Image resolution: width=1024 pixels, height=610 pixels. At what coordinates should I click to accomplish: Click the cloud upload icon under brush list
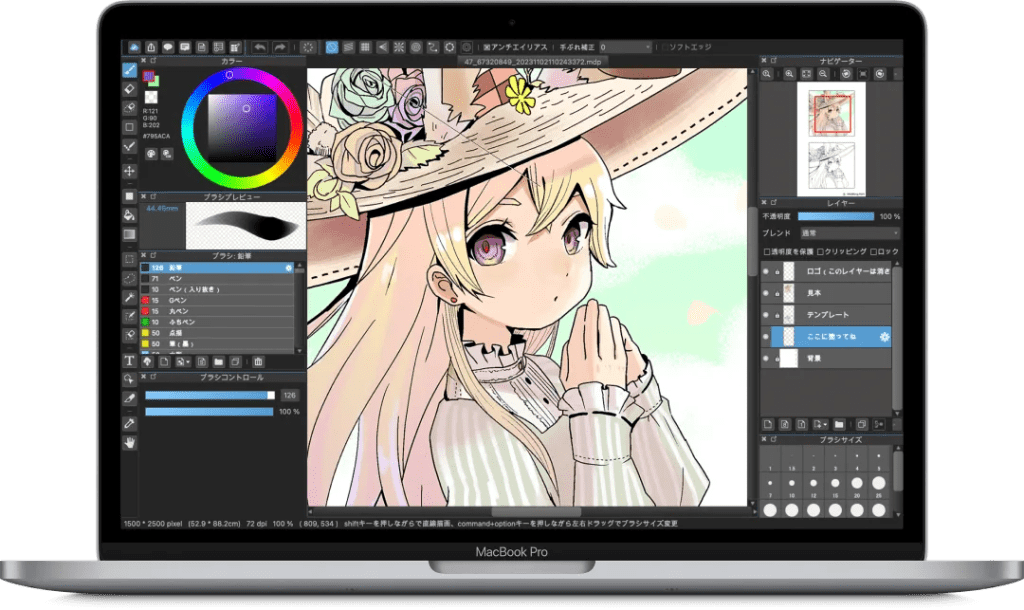click(147, 362)
